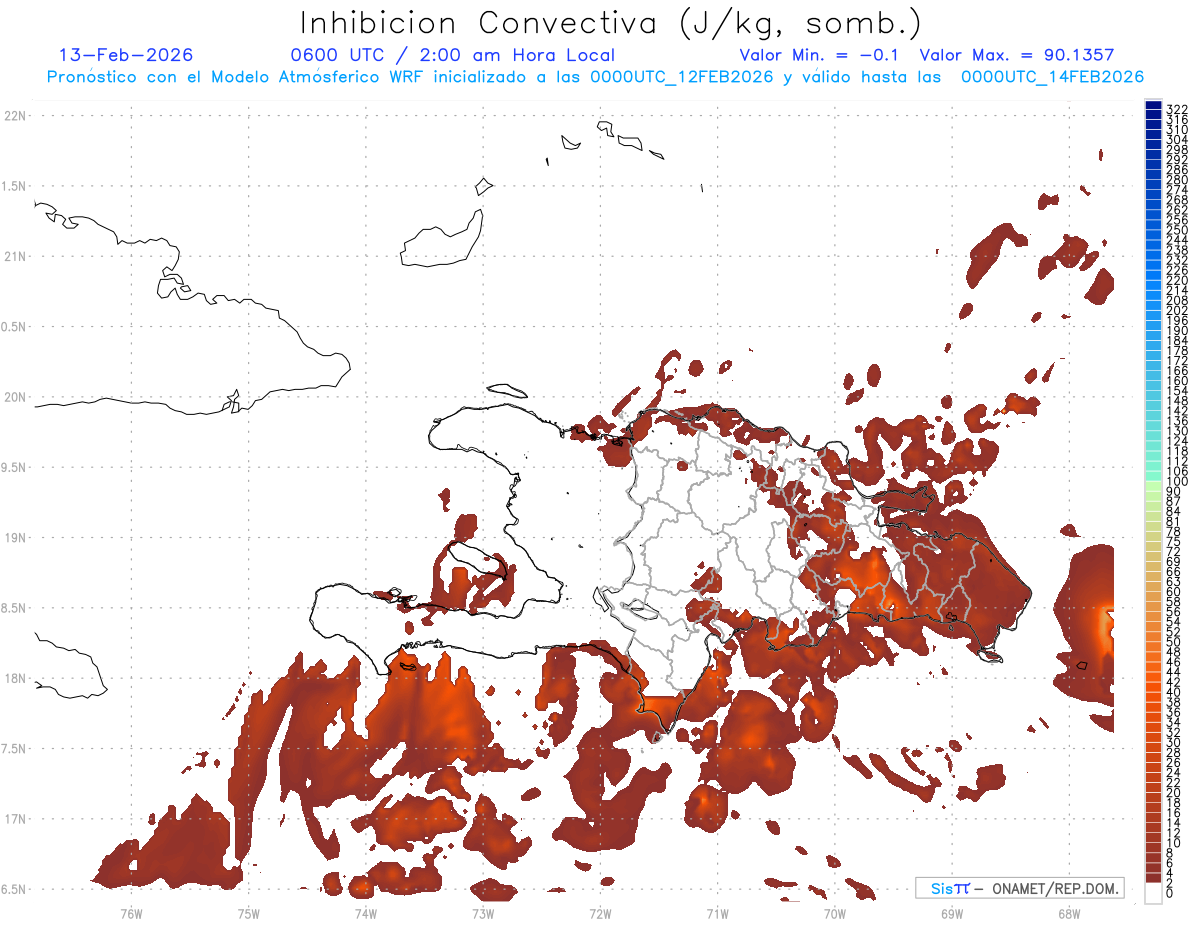The height and width of the screenshot is (927, 1200).
Task: Click the "19N" latitude label
Action: tap(14, 538)
